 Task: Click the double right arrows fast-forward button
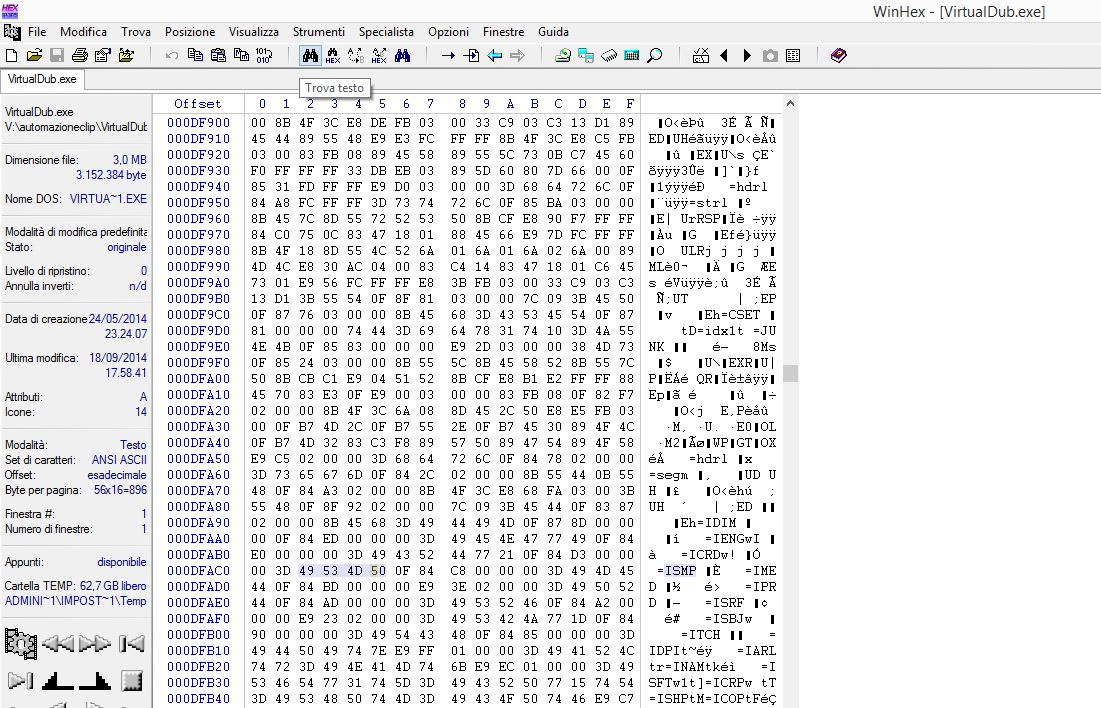coord(95,643)
